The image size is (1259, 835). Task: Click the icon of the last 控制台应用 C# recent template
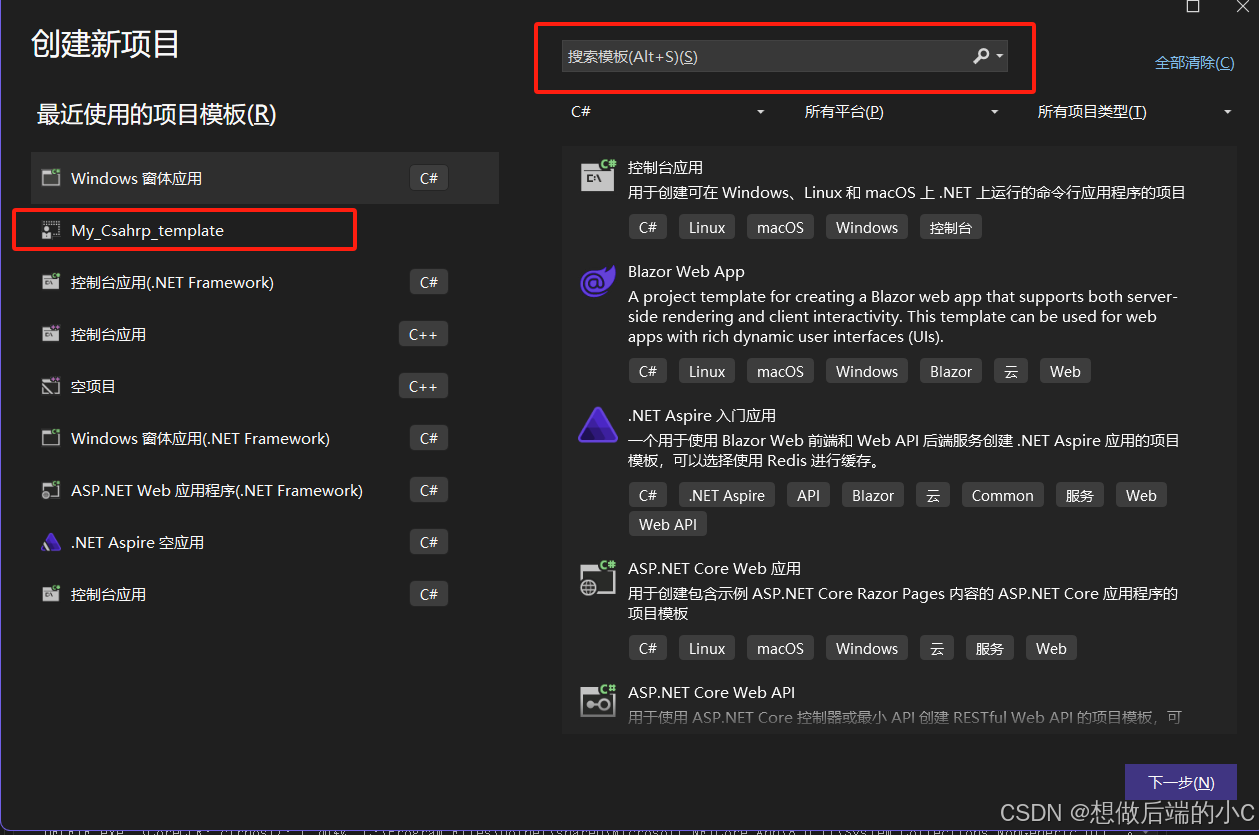tap(51, 594)
